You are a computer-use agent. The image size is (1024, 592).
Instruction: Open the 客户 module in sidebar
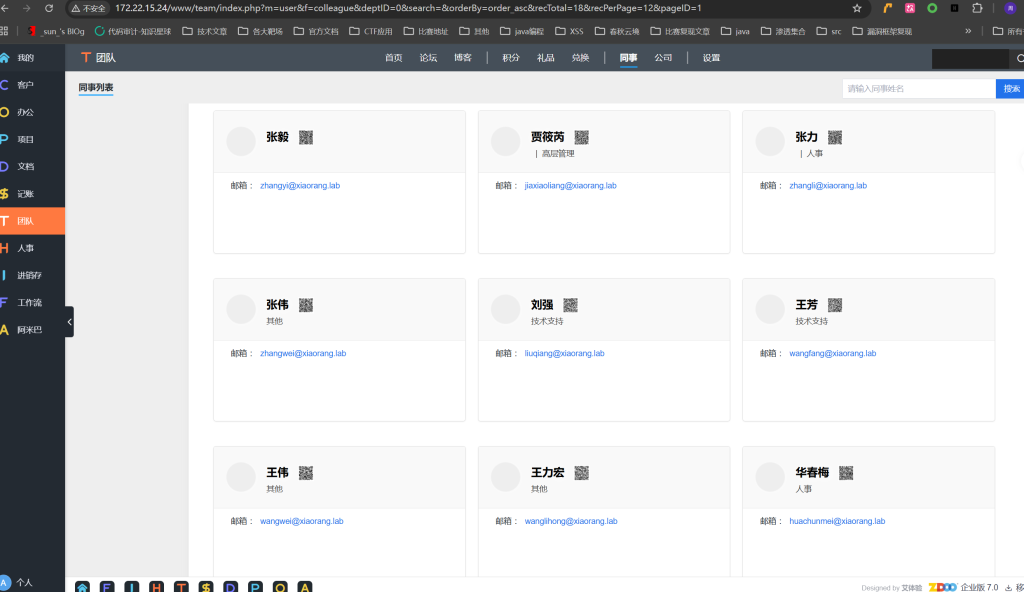pyautogui.click(x=25, y=85)
